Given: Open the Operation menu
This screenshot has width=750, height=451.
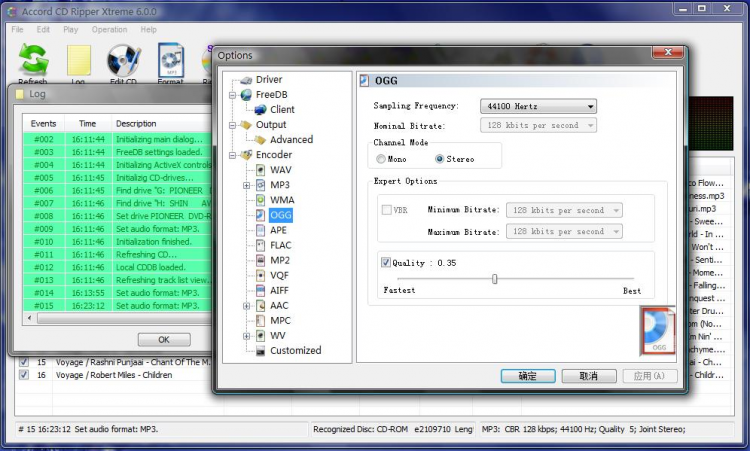Looking at the screenshot, I should 110,30.
